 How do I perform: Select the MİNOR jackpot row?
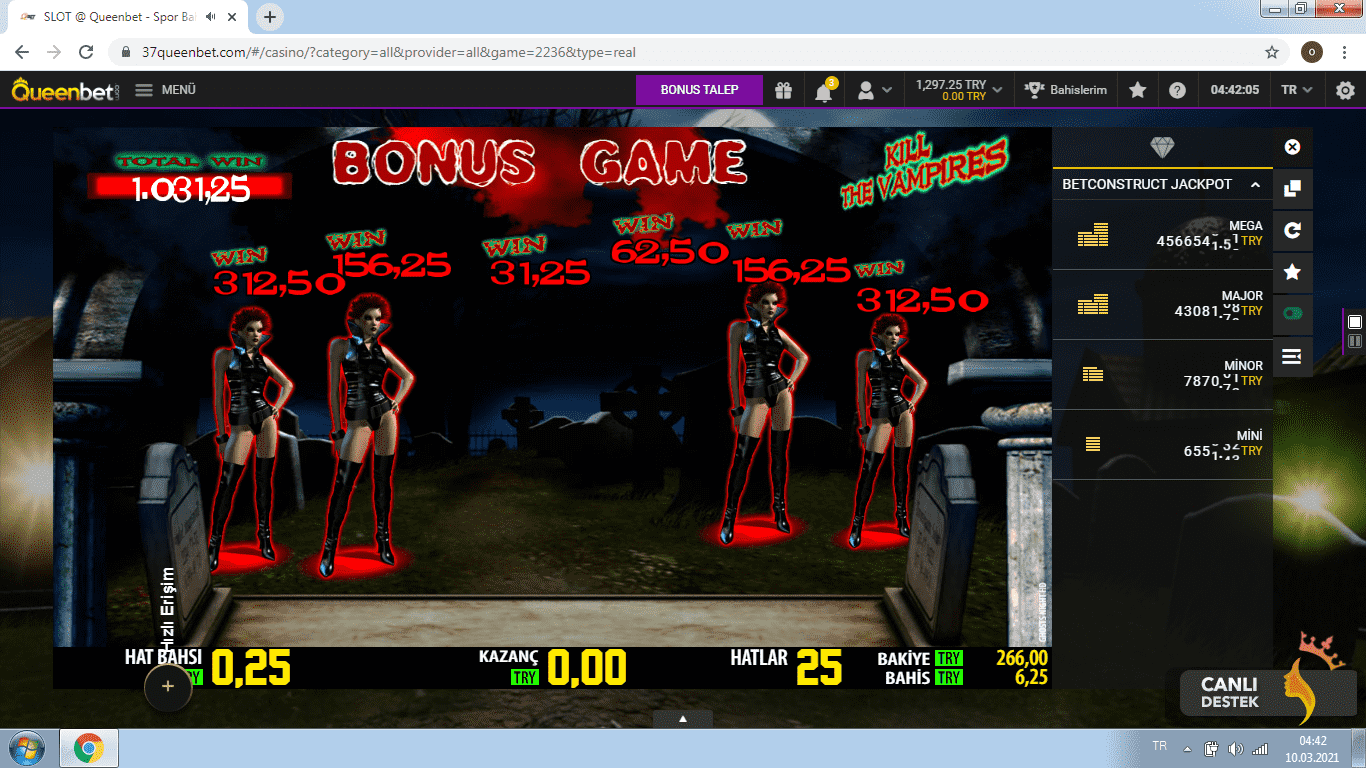click(1162, 375)
